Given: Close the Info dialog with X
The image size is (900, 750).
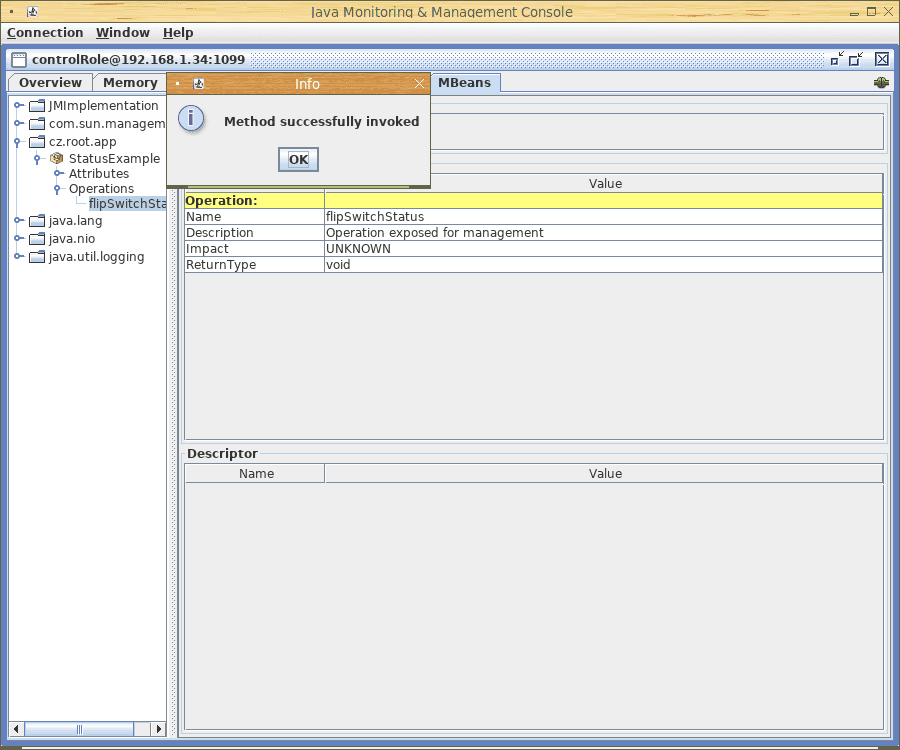Looking at the screenshot, I should pyautogui.click(x=420, y=84).
